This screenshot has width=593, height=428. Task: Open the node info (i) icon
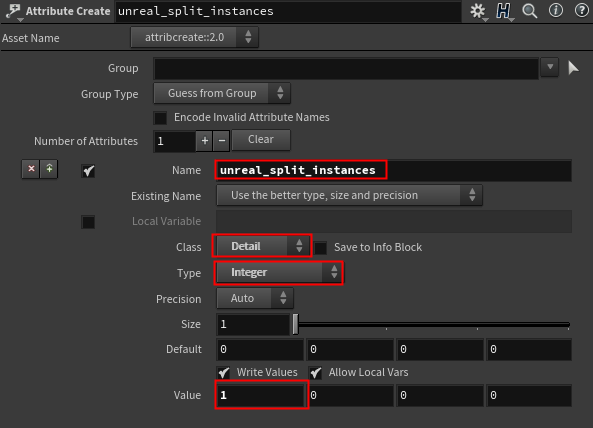click(x=556, y=11)
